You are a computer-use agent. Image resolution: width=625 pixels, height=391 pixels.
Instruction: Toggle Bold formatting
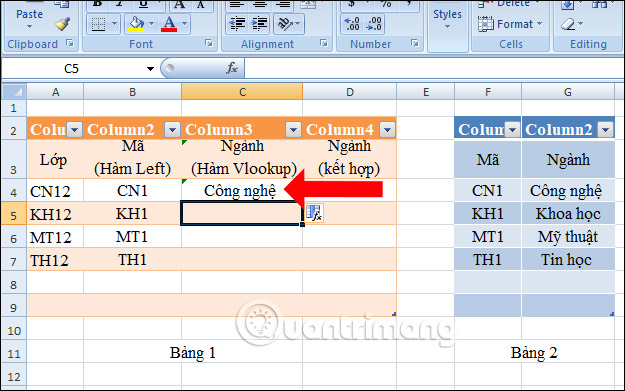98,4
